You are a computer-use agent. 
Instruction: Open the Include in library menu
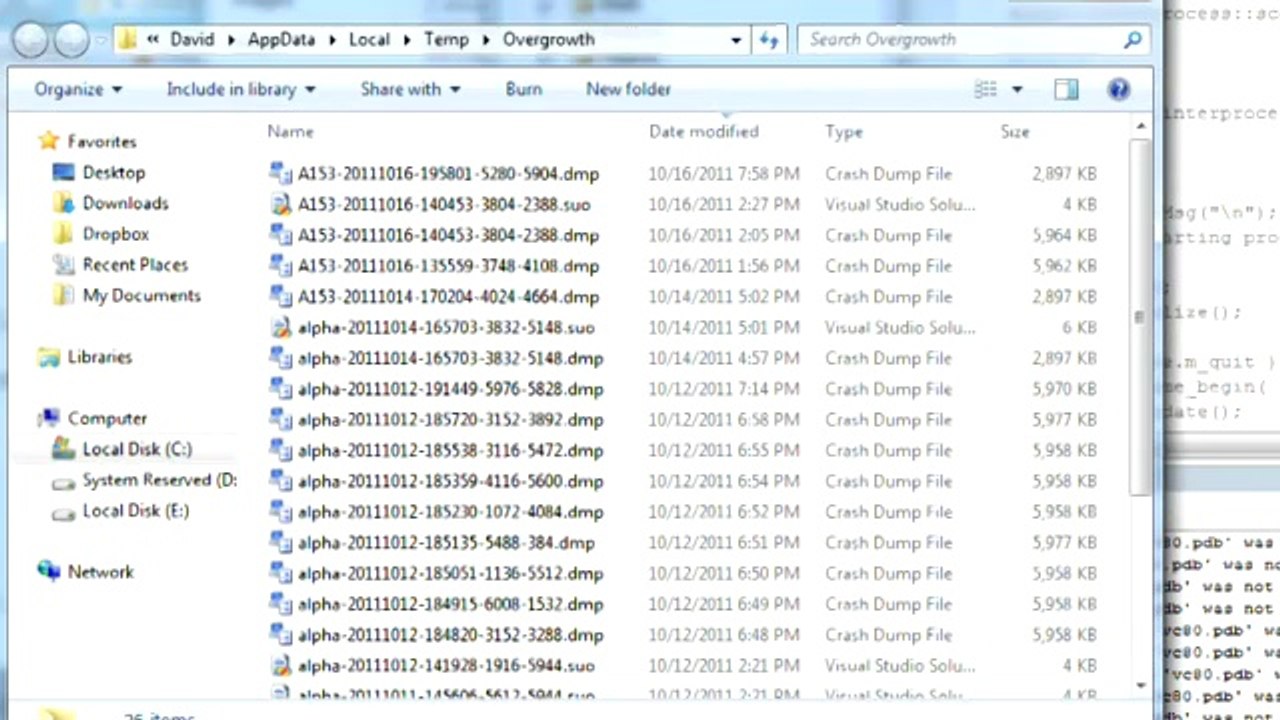click(x=241, y=89)
